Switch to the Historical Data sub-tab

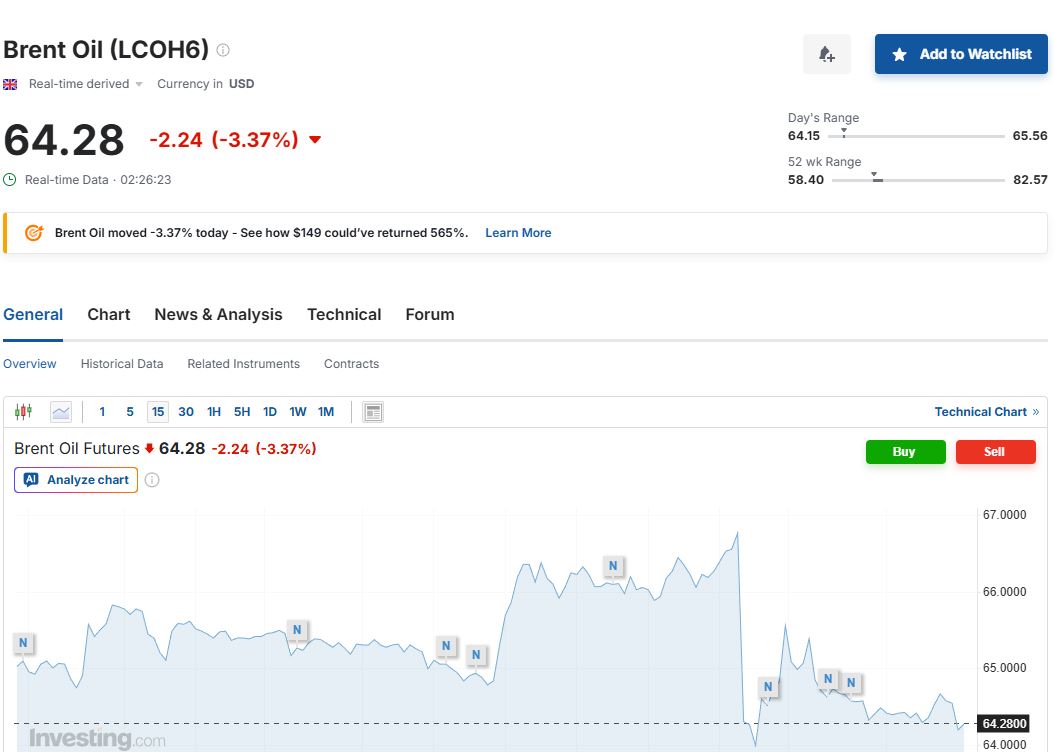pyautogui.click(x=122, y=364)
